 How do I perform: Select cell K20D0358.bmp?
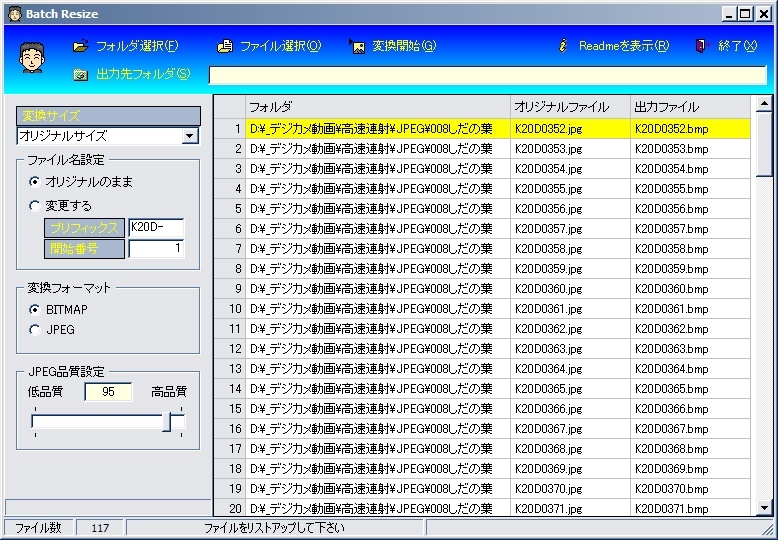point(690,249)
